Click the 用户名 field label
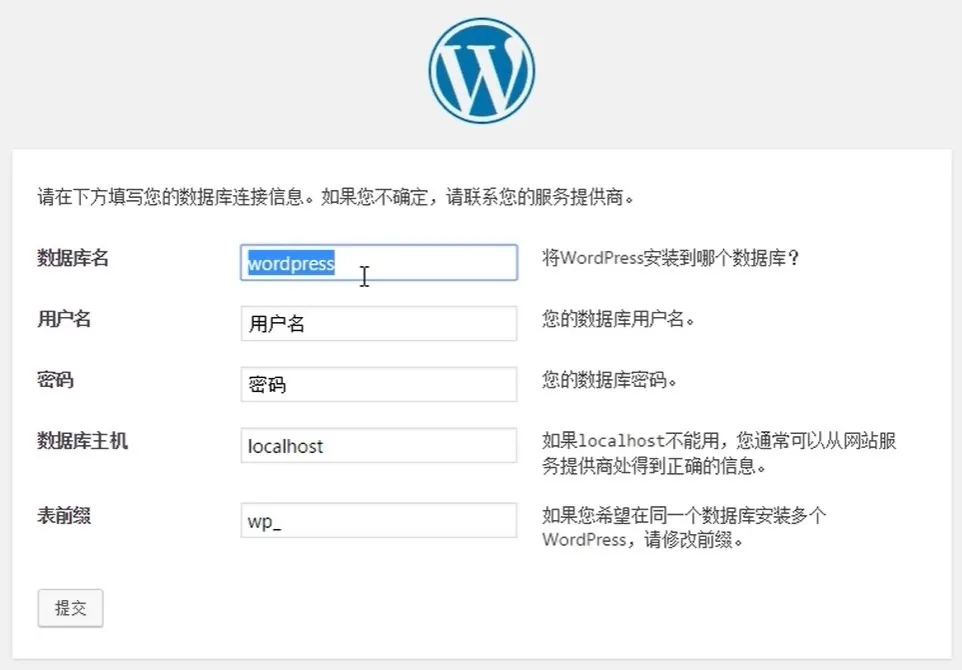Image resolution: width=962 pixels, height=670 pixels. (64, 319)
